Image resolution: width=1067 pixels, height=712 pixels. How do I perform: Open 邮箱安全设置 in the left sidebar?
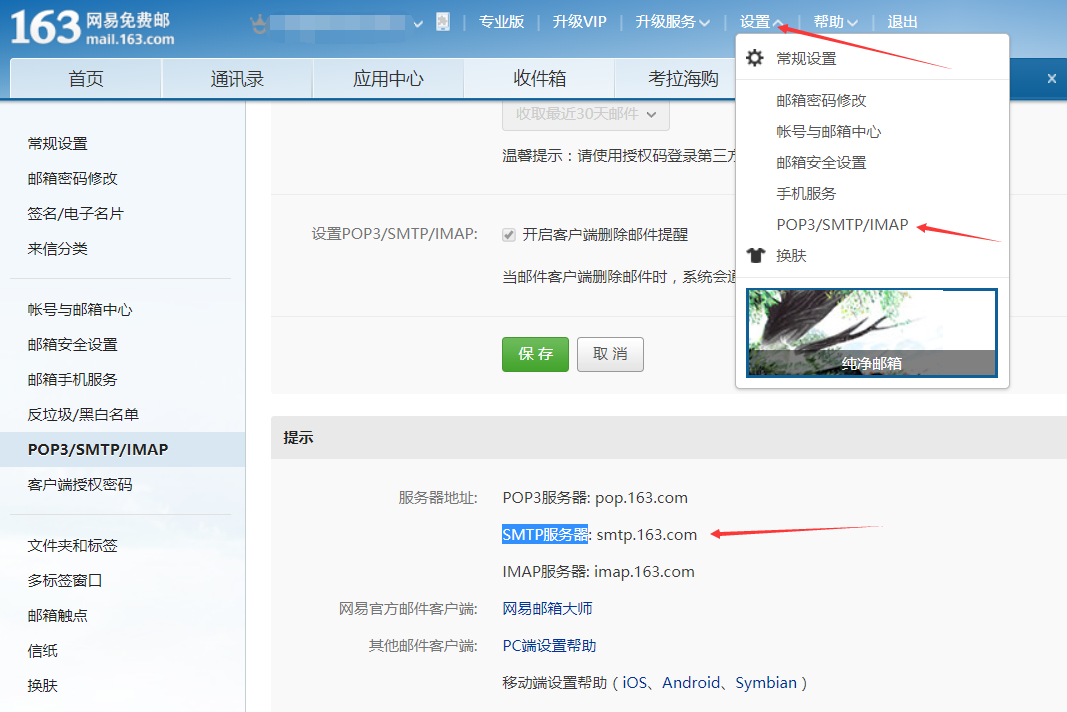[x=73, y=344]
